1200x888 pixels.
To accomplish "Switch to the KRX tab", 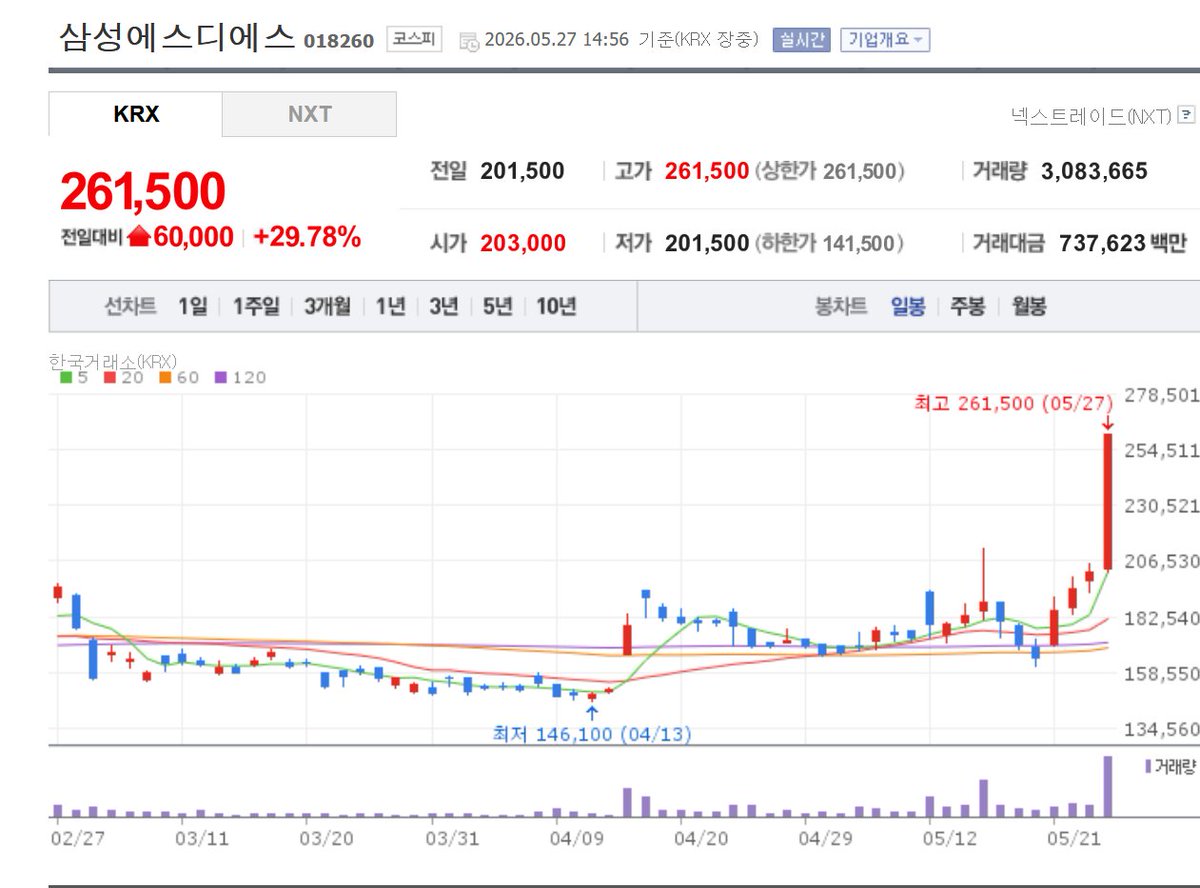I will tap(135, 114).
